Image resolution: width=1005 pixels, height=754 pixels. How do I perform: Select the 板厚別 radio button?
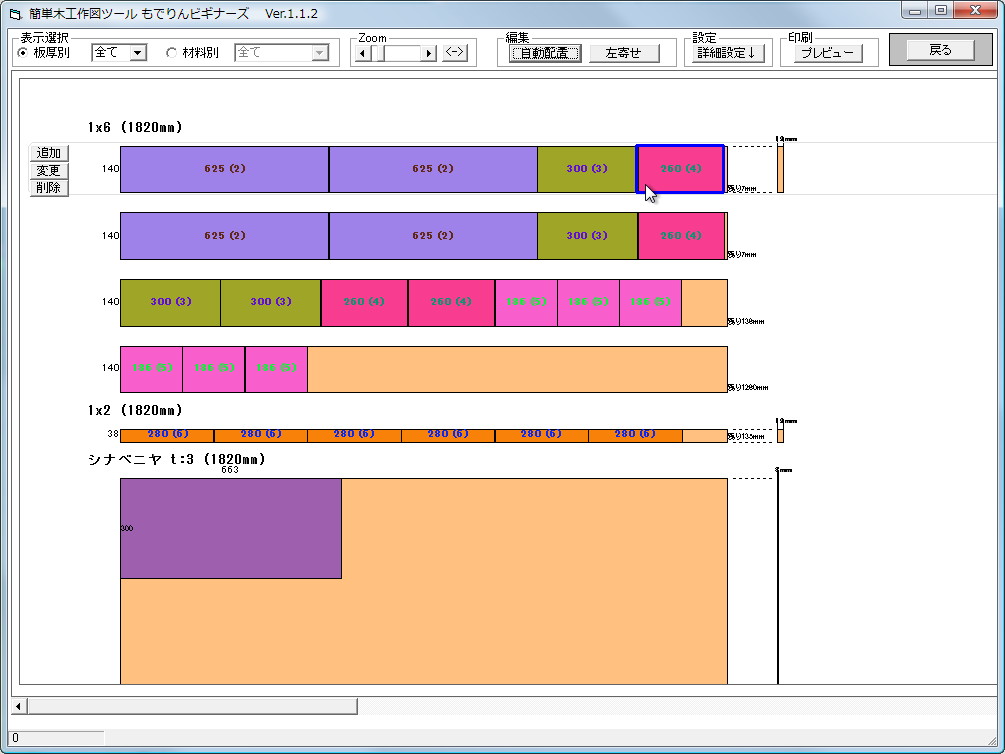click(x=22, y=53)
